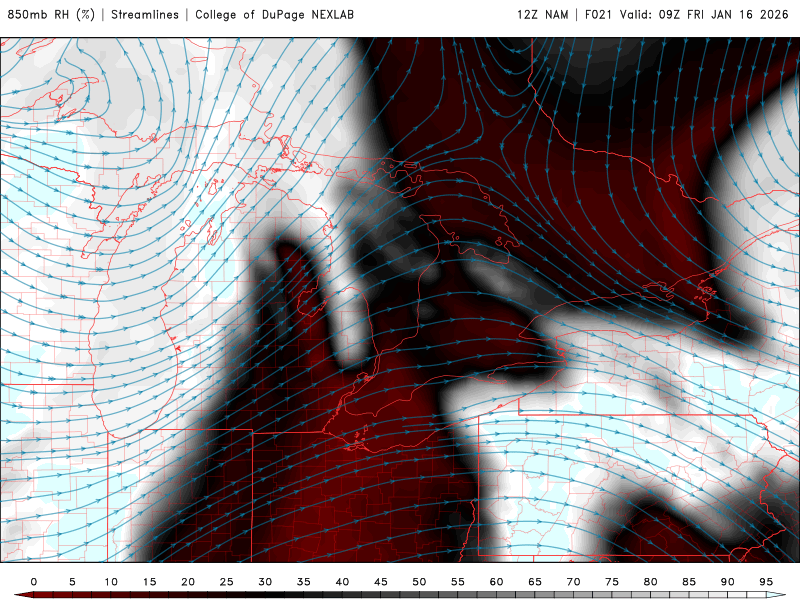Screen dimensions: 800x600
Task: Click the colorbar label "65"
Action: pos(535,582)
